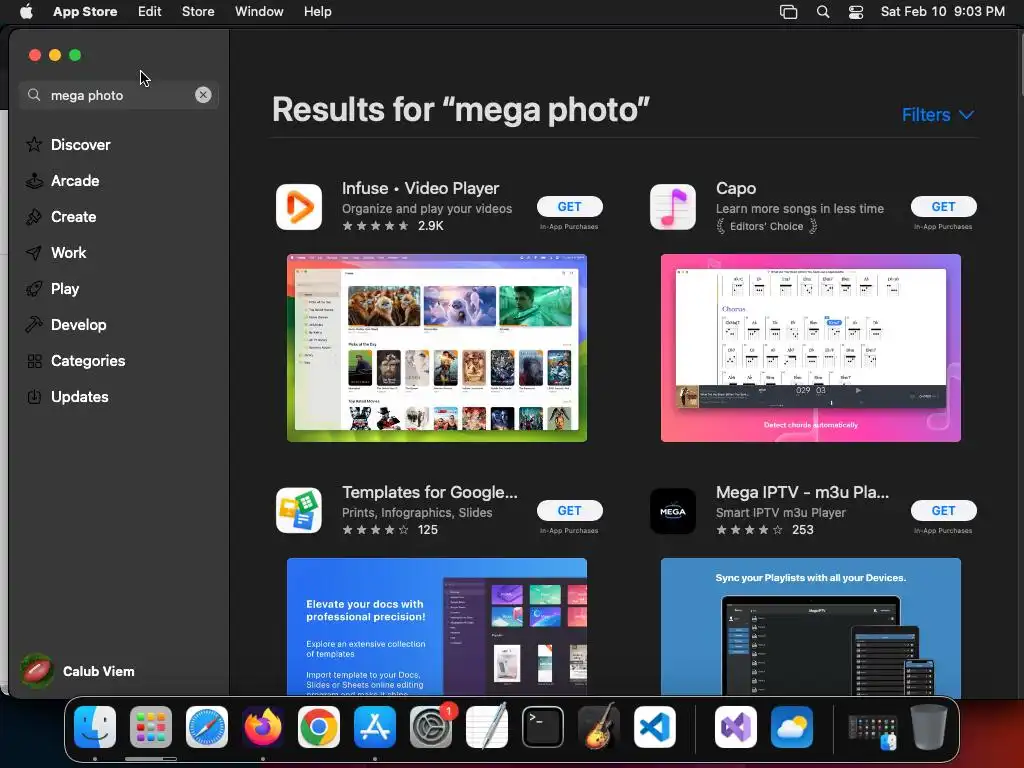The width and height of the screenshot is (1024, 768).
Task: Expand the Filters dropdown
Action: point(938,115)
